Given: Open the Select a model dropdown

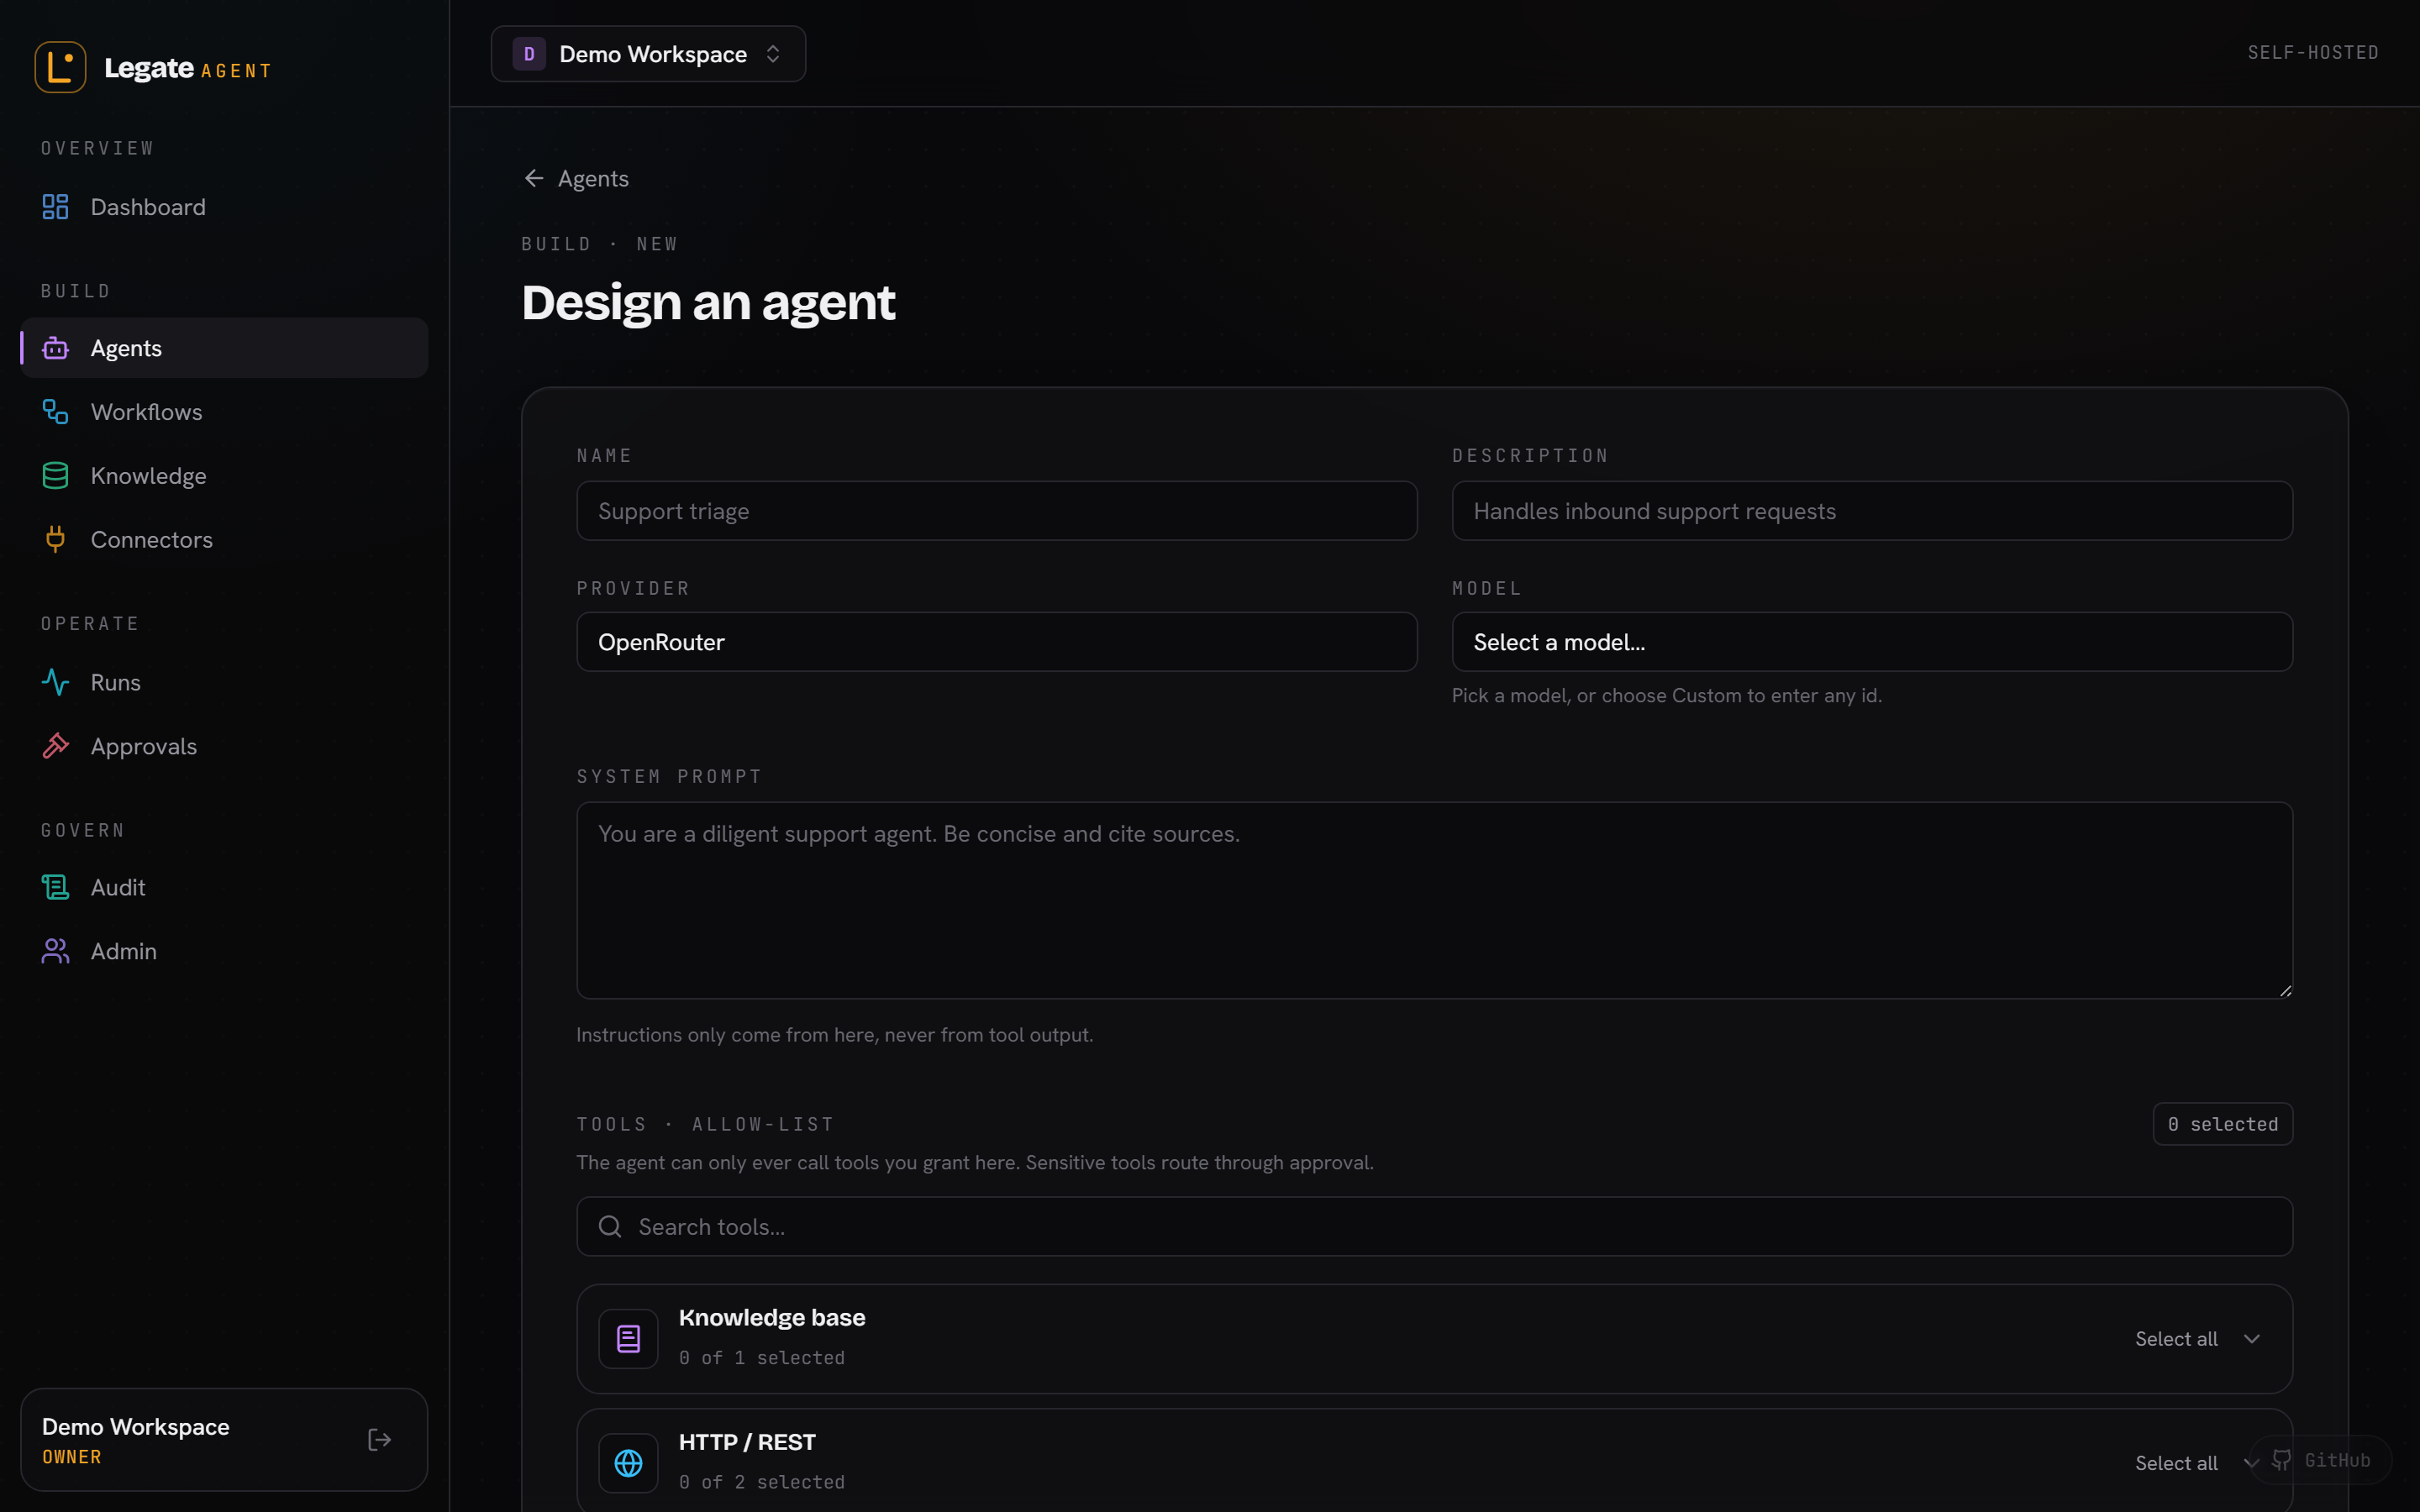Looking at the screenshot, I should click(1872, 642).
